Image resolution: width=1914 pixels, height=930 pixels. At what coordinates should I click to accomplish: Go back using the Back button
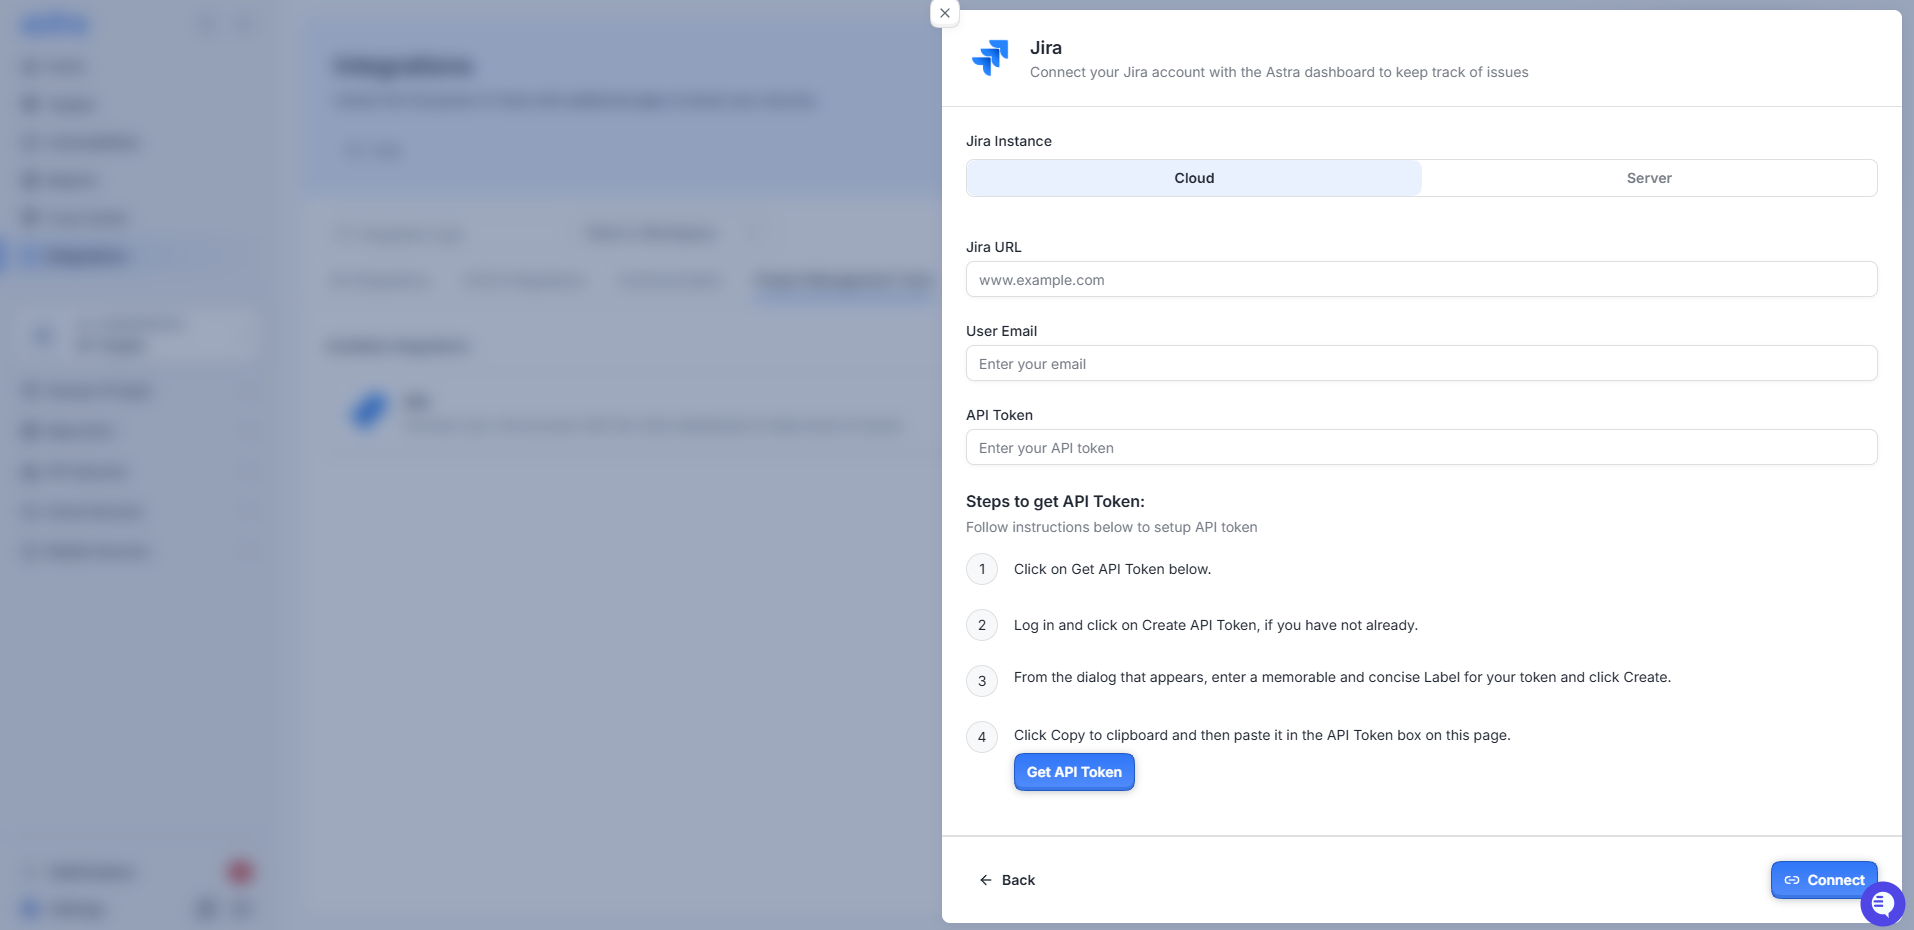click(1007, 880)
